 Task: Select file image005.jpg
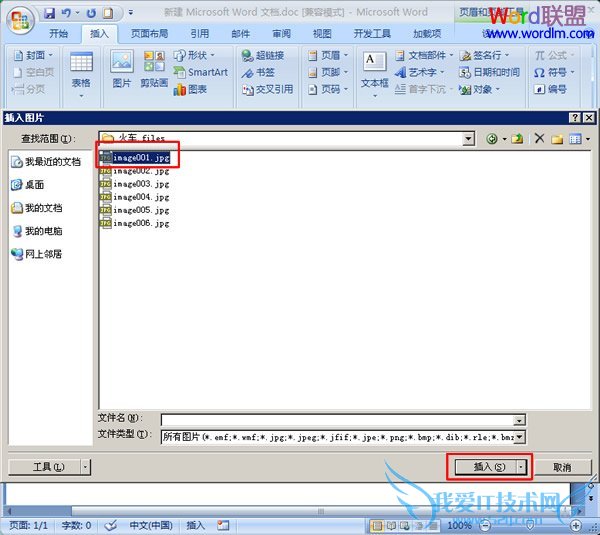pos(135,210)
